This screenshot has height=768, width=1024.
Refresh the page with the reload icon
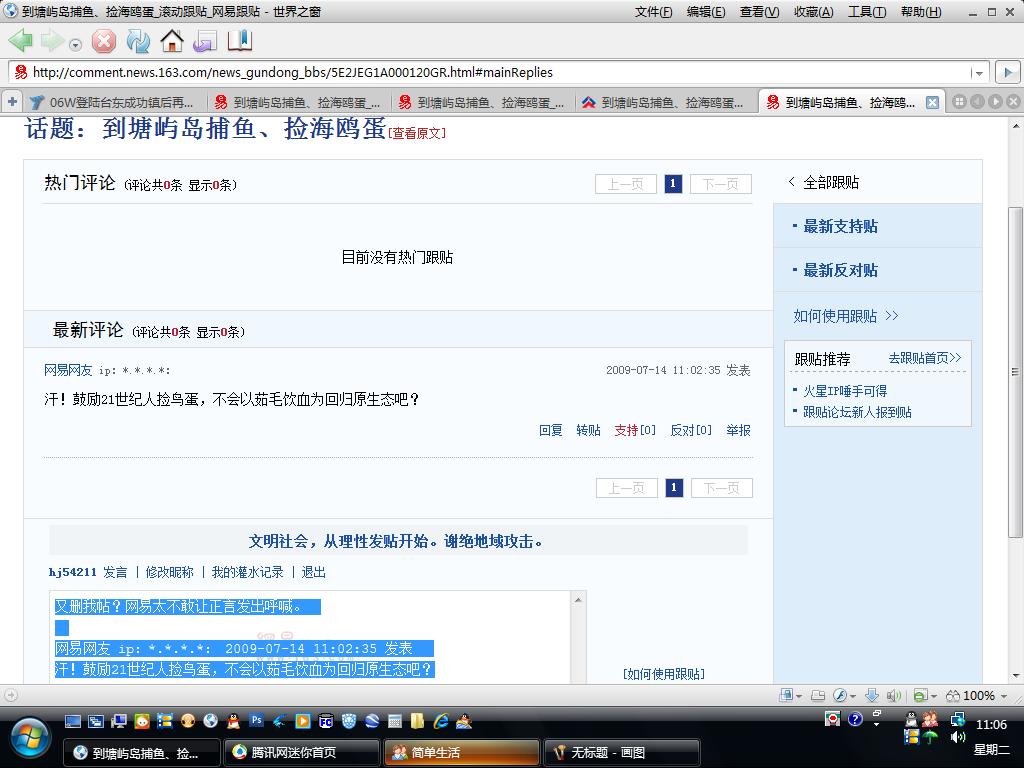138,41
